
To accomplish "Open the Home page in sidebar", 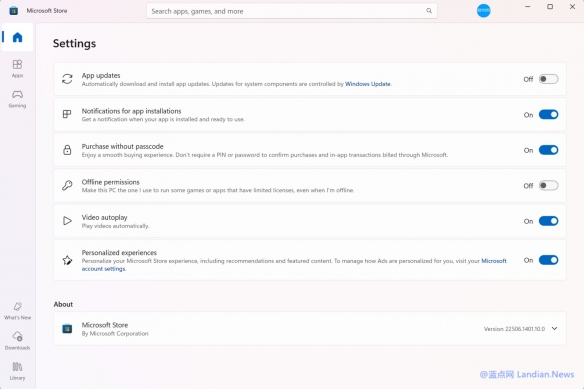I will tap(17, 37).
